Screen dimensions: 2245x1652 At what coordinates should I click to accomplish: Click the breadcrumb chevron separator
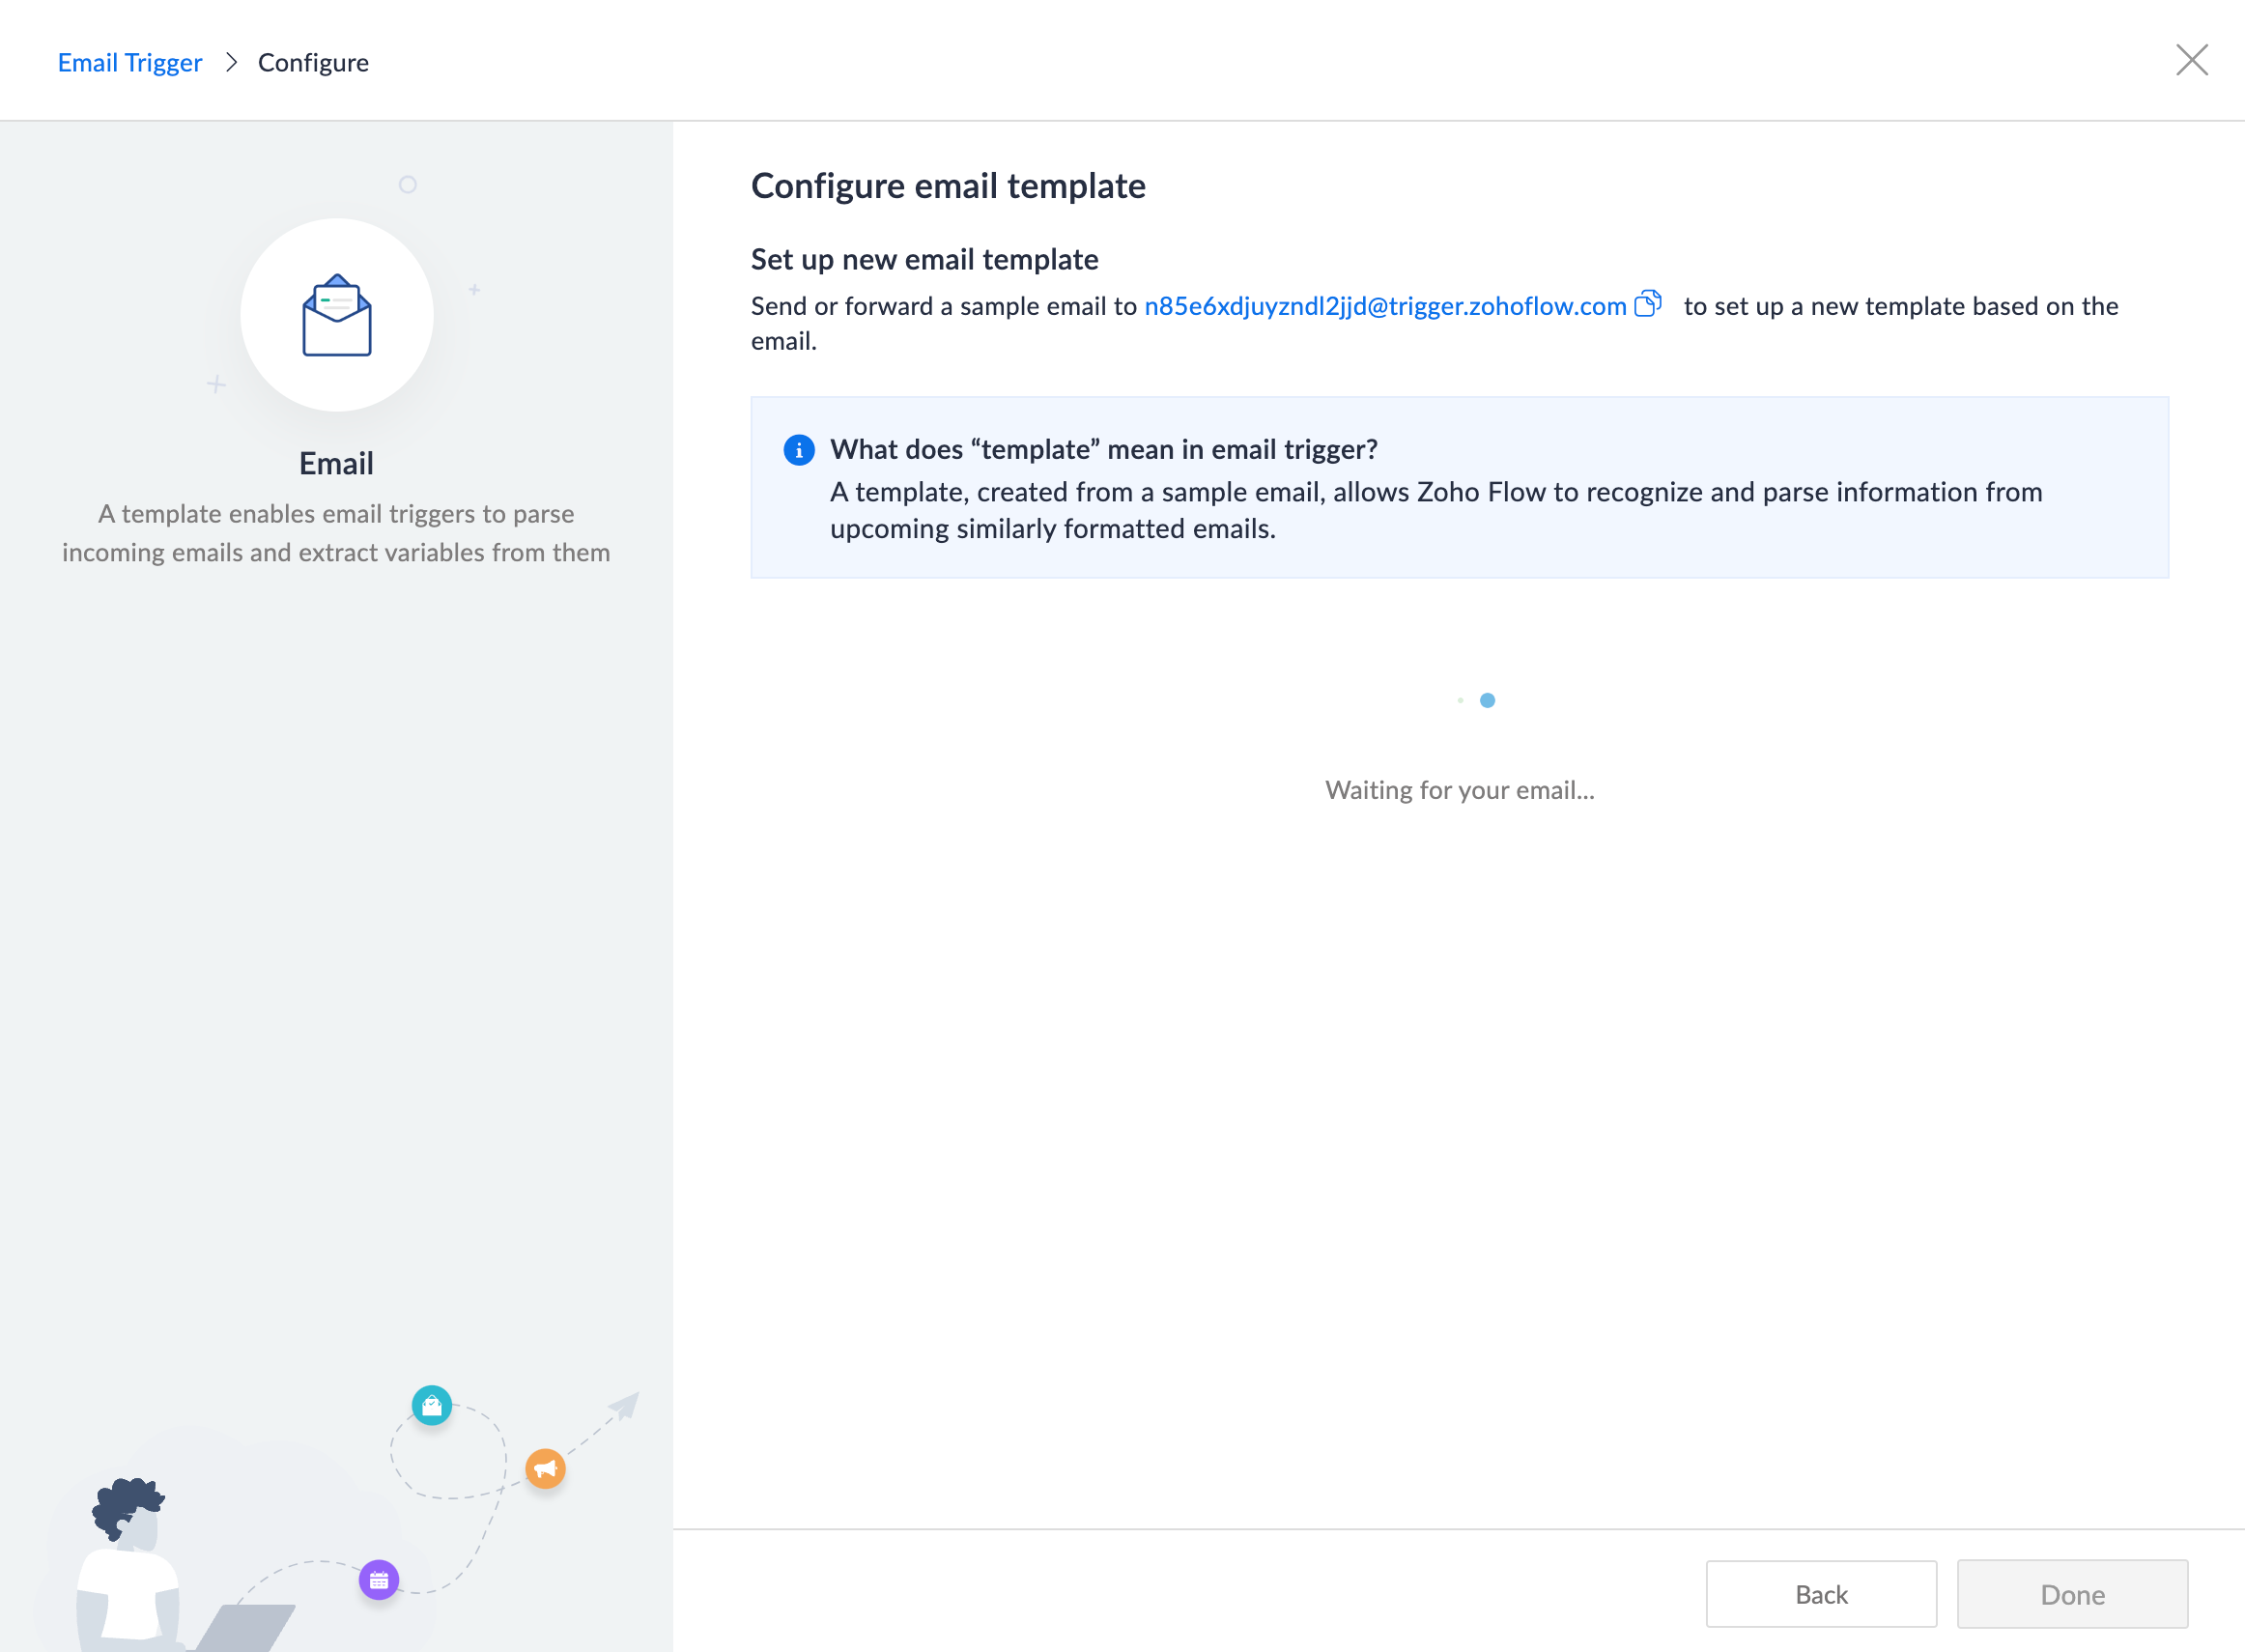[231, 63]
